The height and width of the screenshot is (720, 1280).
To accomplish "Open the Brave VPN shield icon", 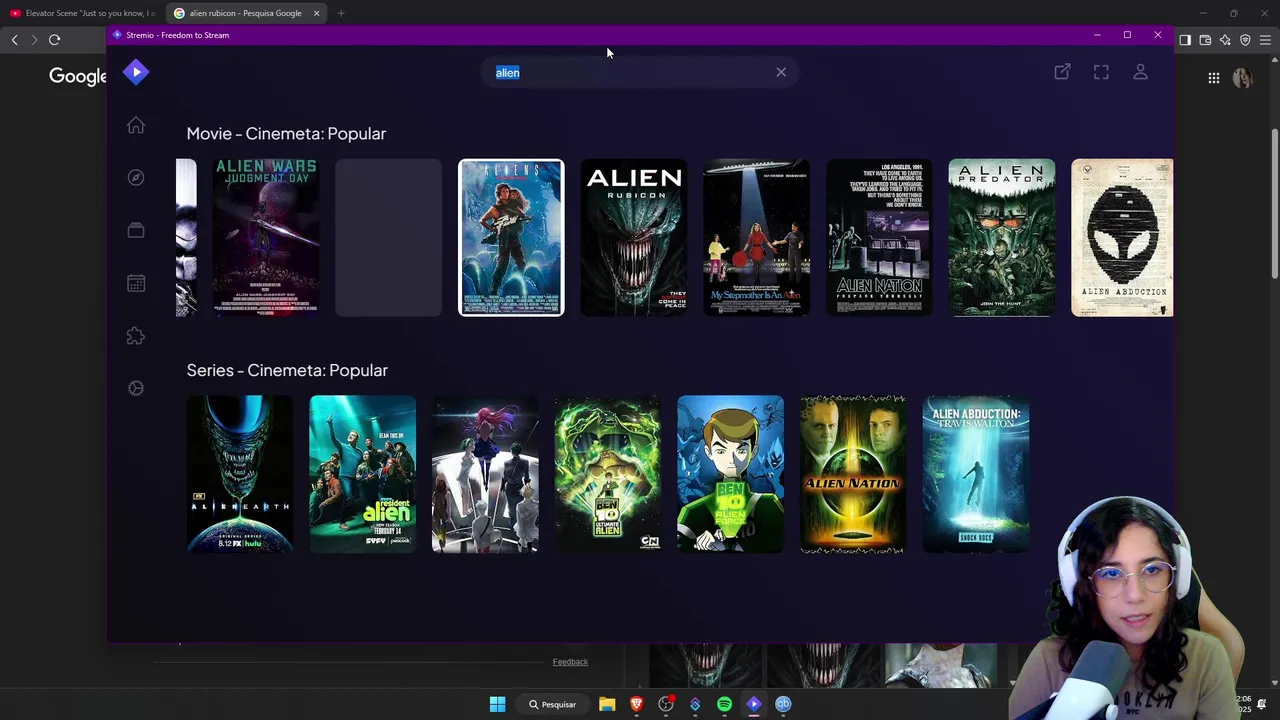I will tap(1245, 40).
